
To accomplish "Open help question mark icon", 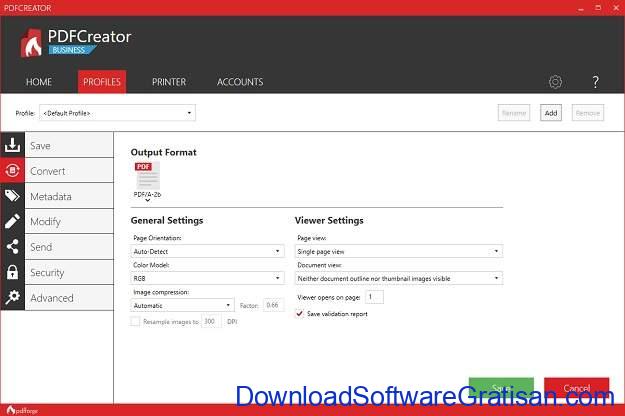I will coord(595,82).
